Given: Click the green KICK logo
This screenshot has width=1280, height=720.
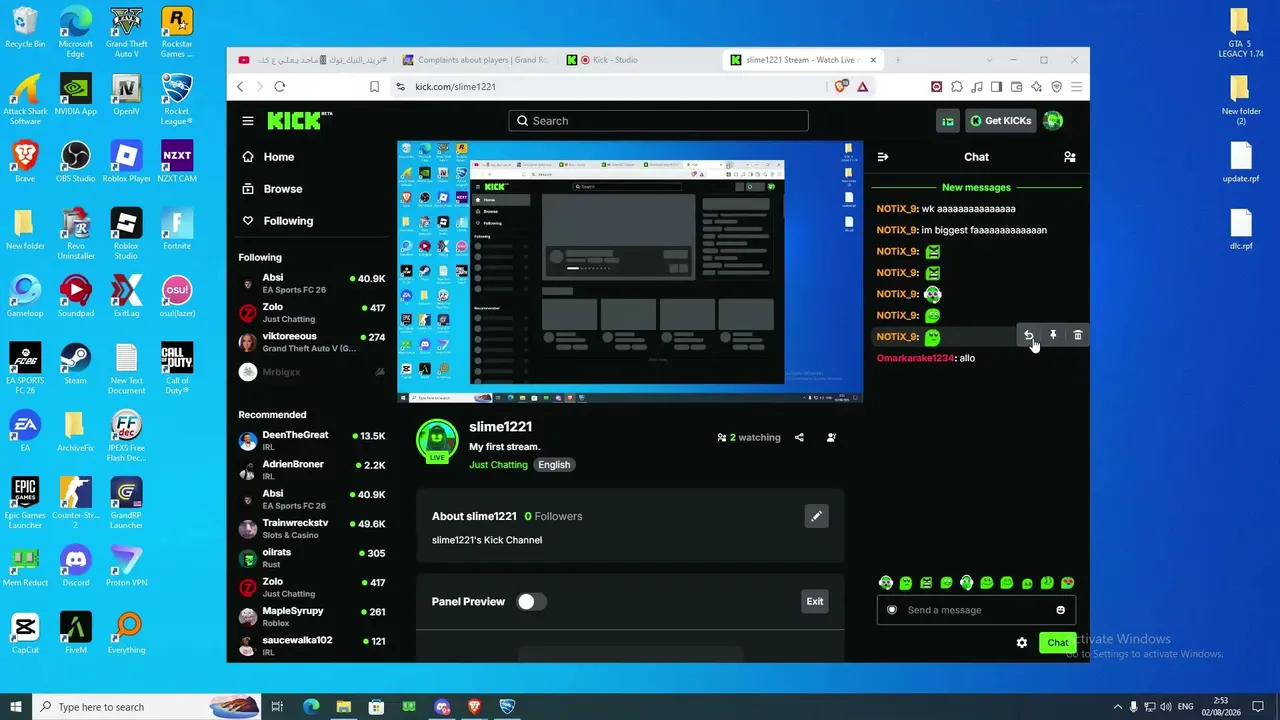Looking at the screenshot, I should (299, 121).
